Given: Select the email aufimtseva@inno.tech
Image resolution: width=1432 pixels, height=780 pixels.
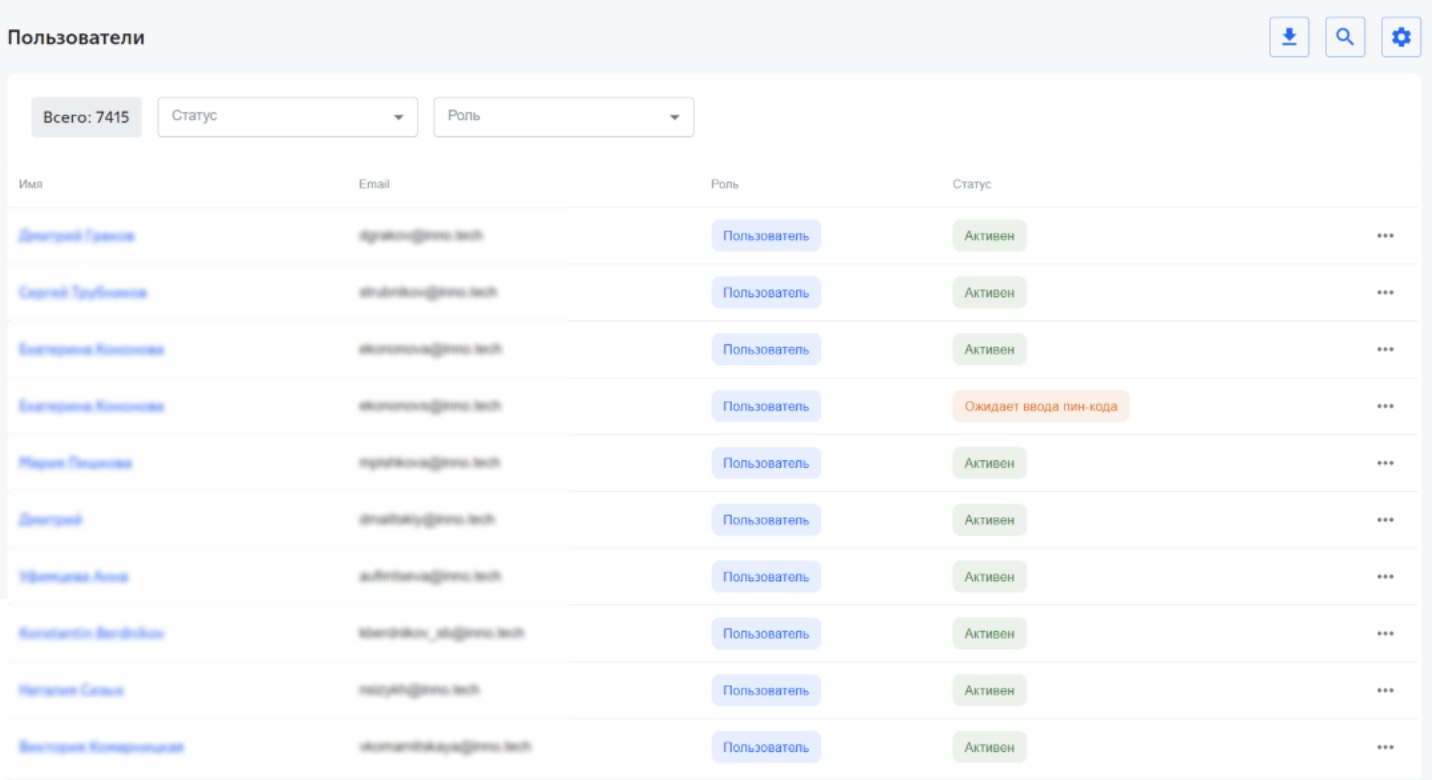Looking at the screenshot, I should coord(429,576).
